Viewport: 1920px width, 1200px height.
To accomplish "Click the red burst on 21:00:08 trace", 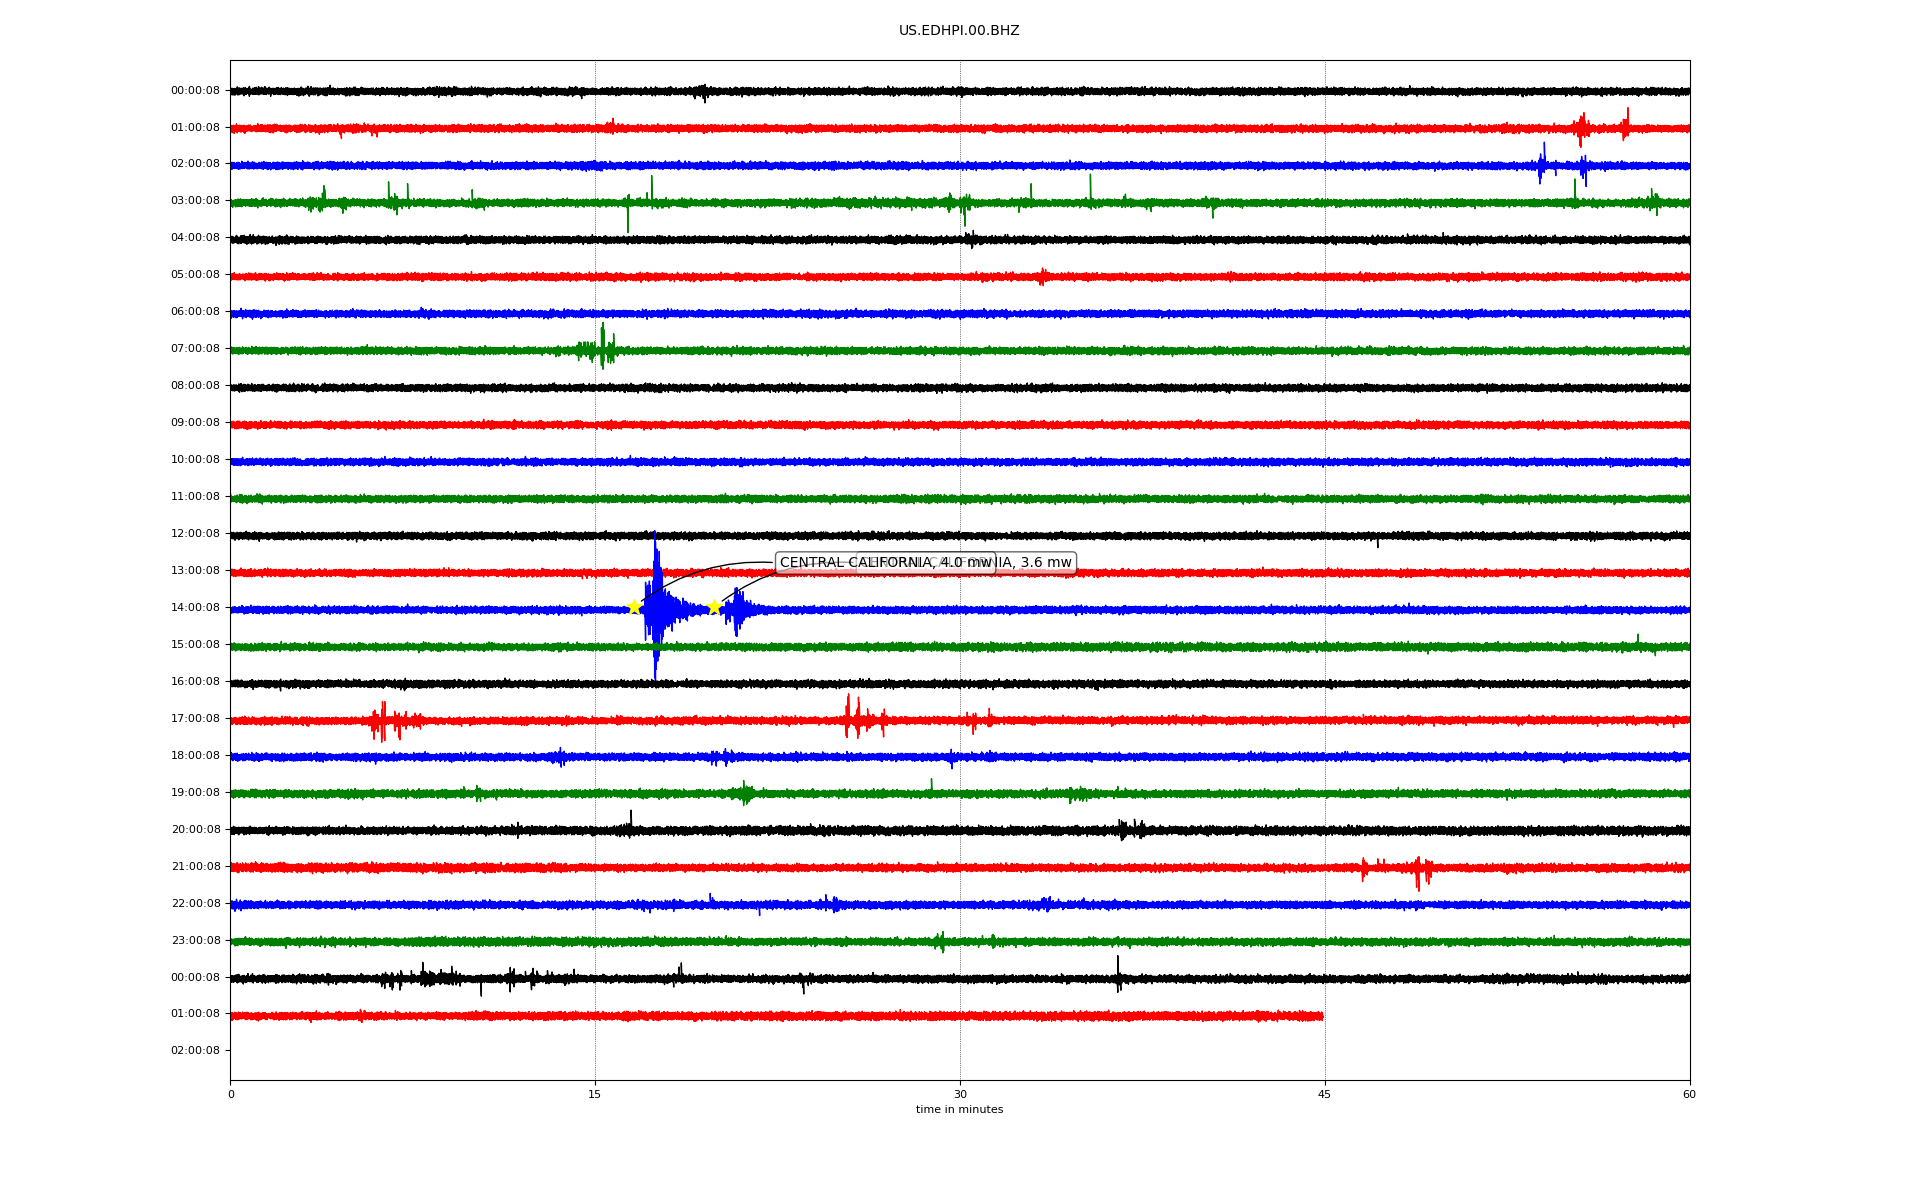I will (1418, 870).
